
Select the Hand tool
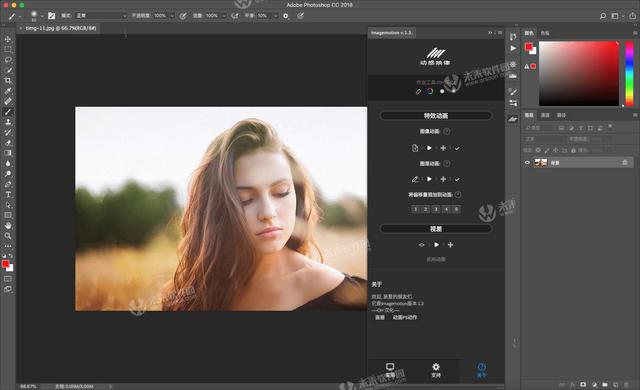click(8, 226)
